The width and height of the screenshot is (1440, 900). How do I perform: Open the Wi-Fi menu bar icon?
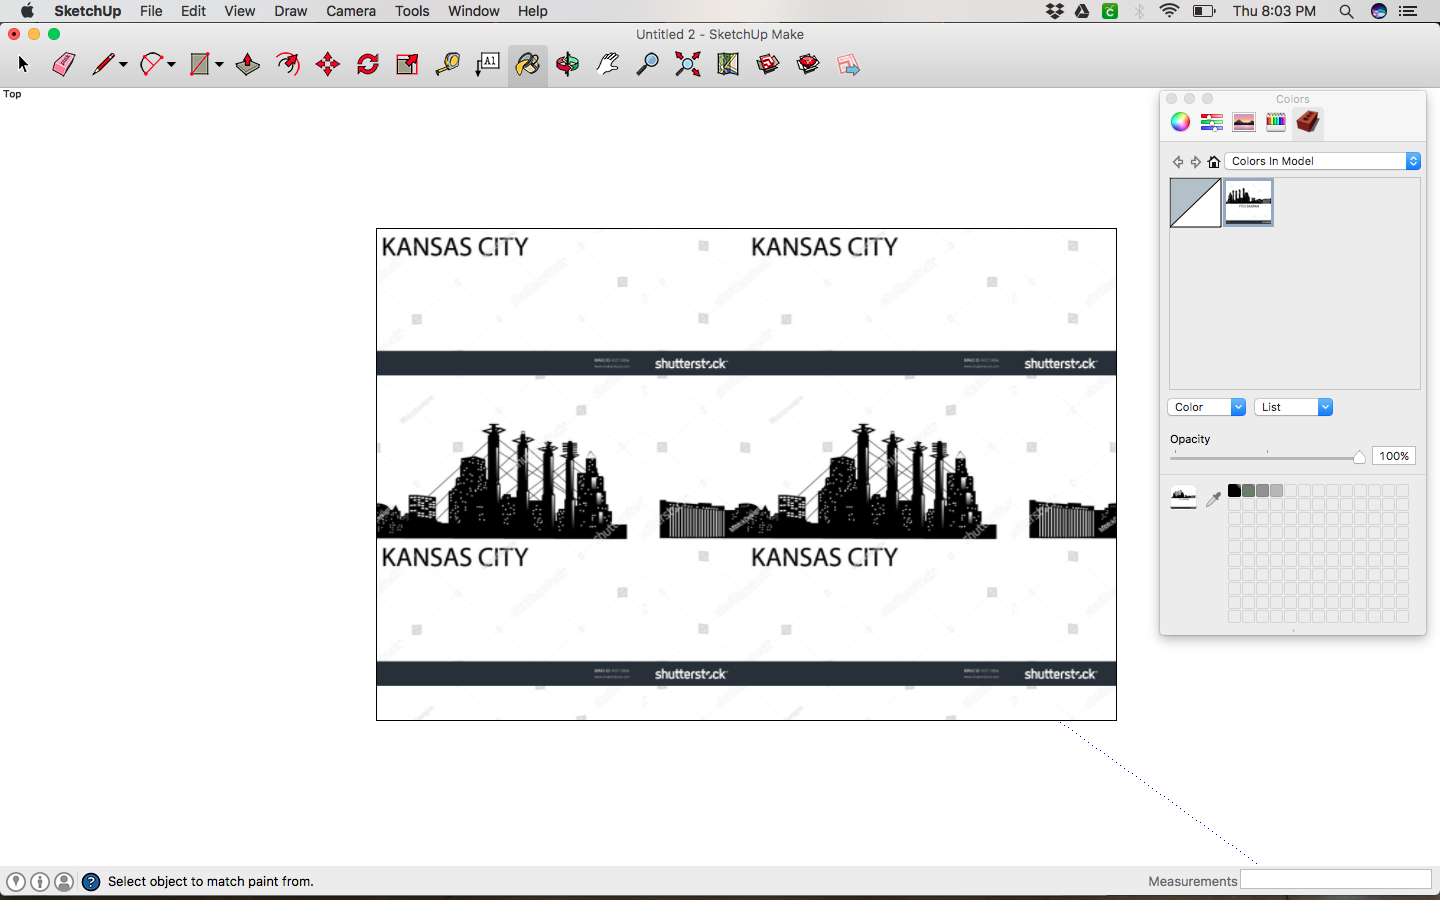click(1169, 11)
